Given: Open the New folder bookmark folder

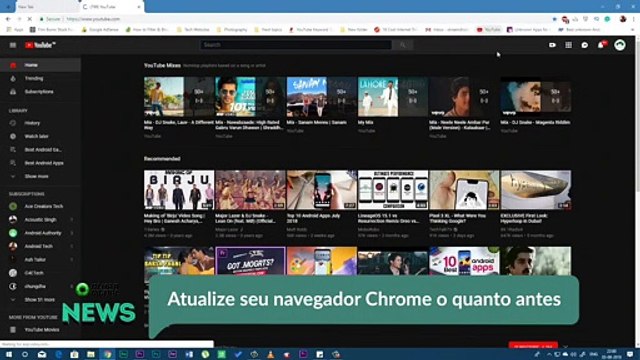Looking at the screenshot, I should pos(354,30).
